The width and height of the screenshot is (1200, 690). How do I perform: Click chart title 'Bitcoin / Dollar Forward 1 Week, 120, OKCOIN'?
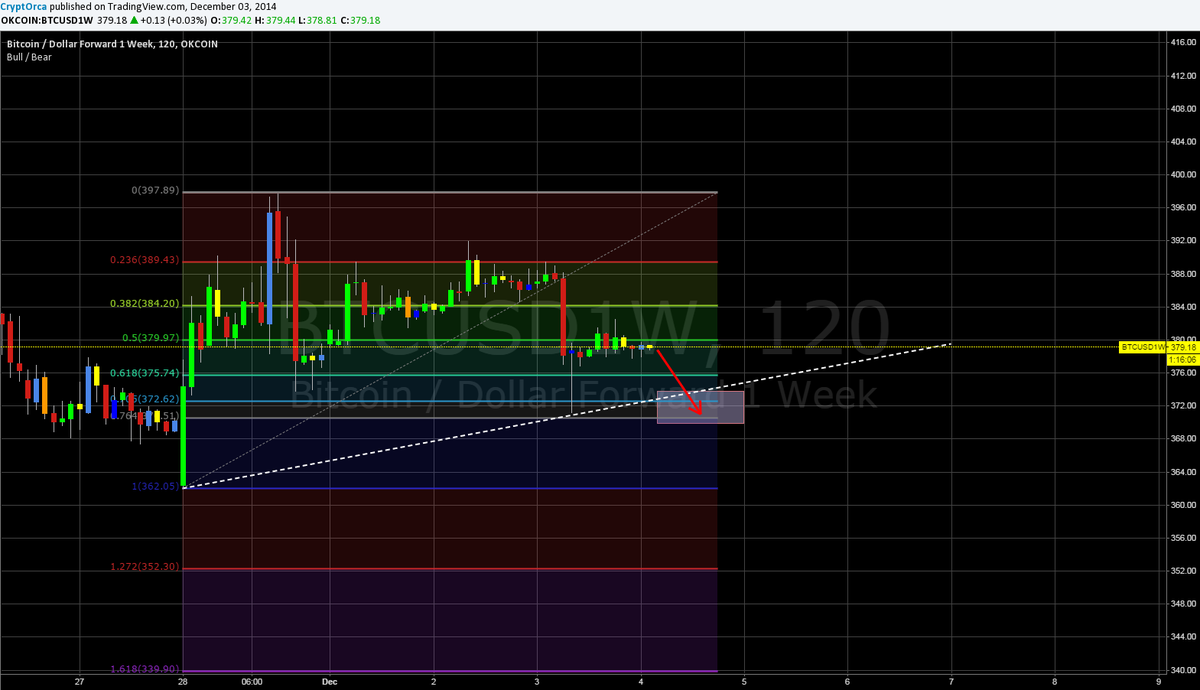(x=113, y=44)
